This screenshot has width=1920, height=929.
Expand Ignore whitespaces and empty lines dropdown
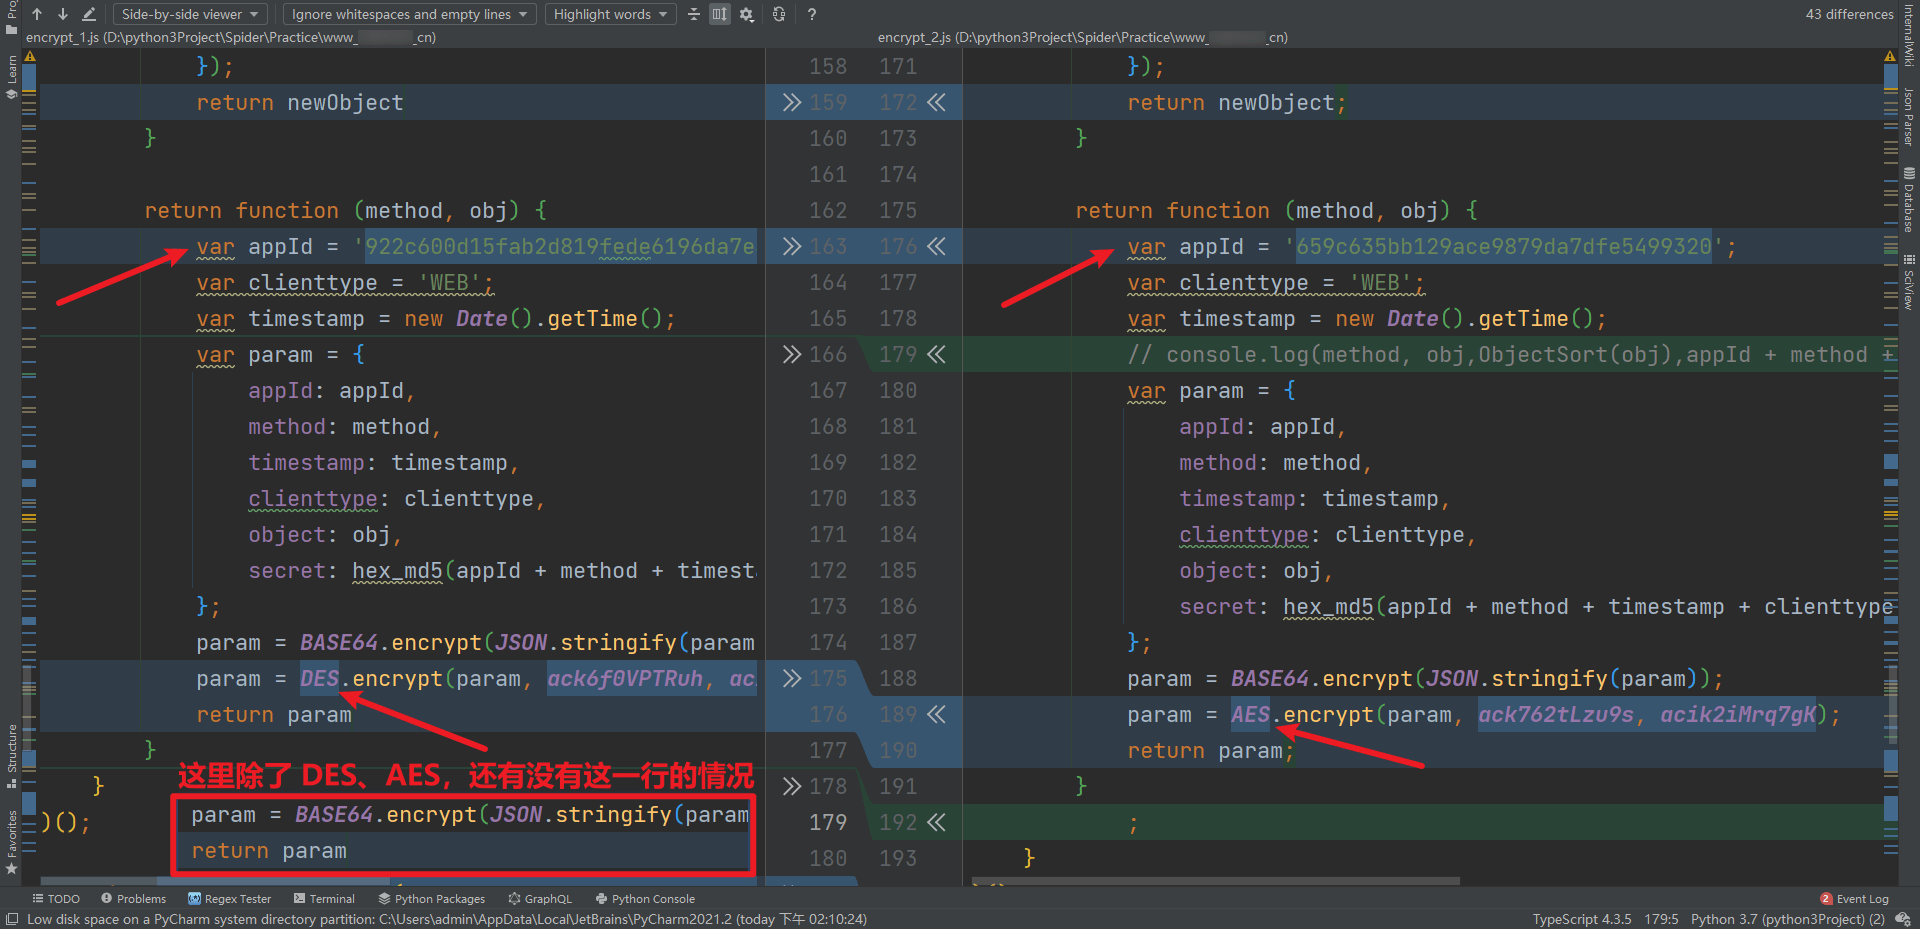click(x=409, y=14)
